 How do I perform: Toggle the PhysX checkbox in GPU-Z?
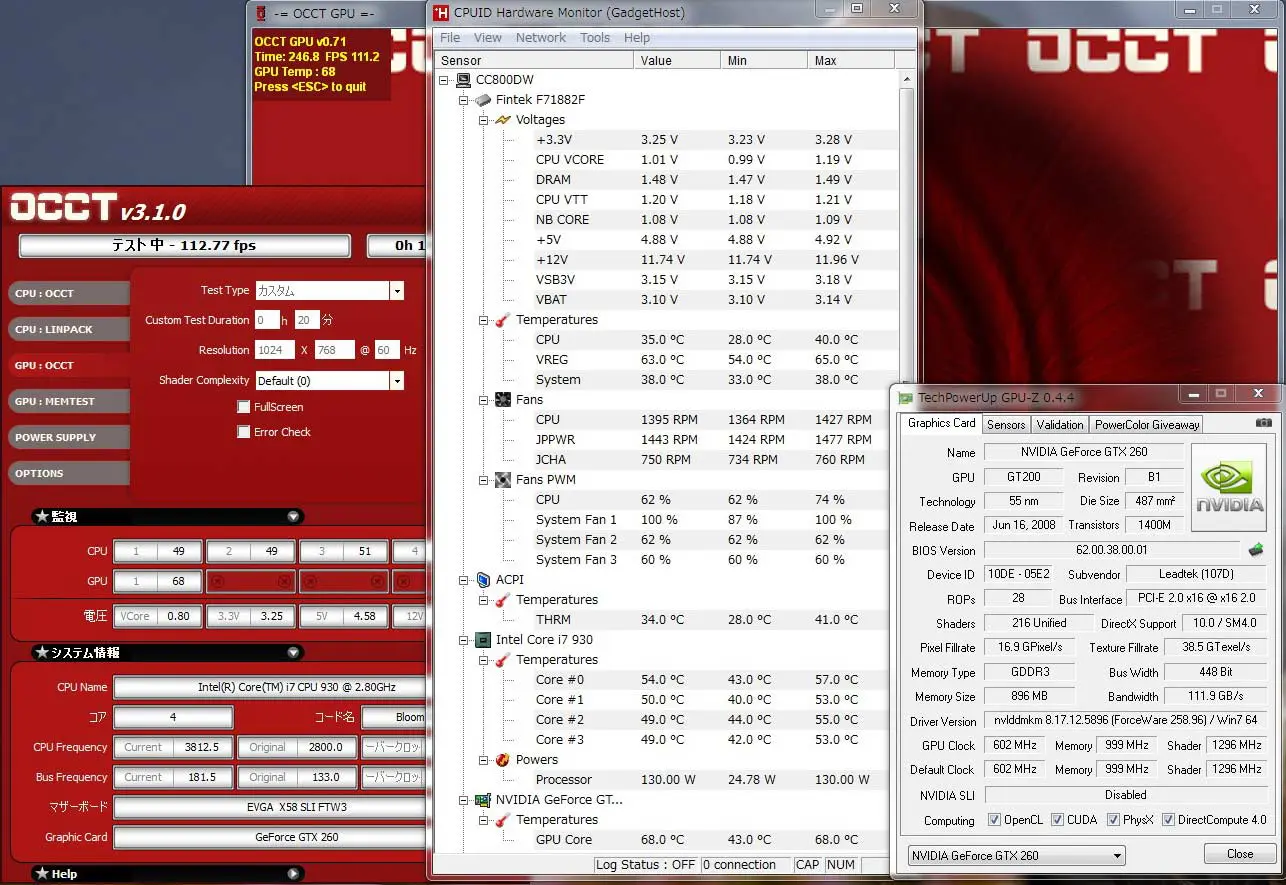1114,820
